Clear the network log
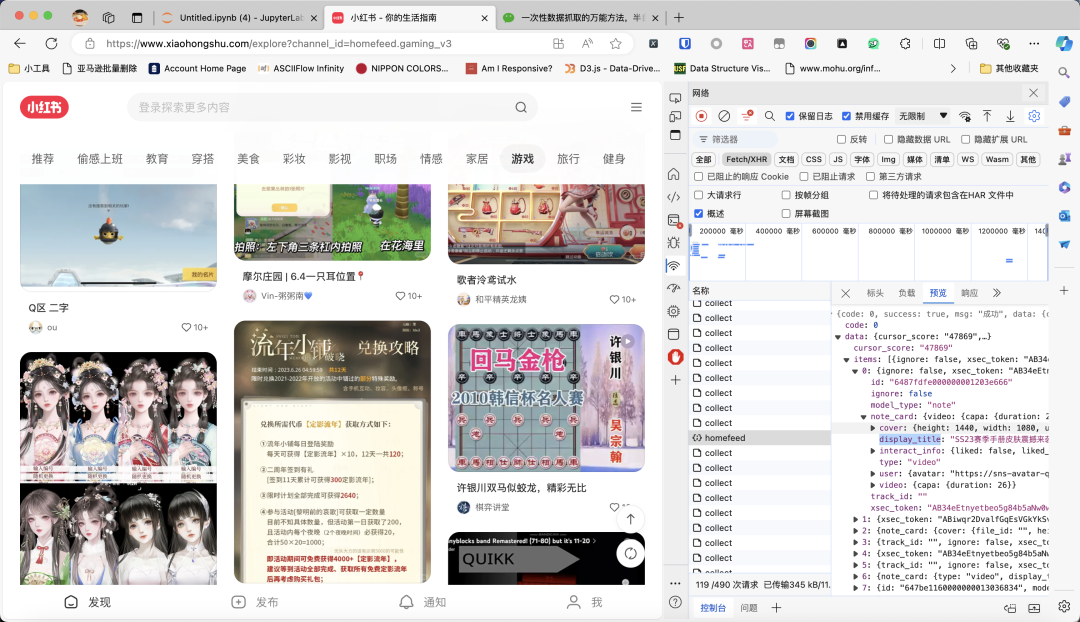Image resolution: width=1080 pixels, height=622 pixels. [724, 116]
